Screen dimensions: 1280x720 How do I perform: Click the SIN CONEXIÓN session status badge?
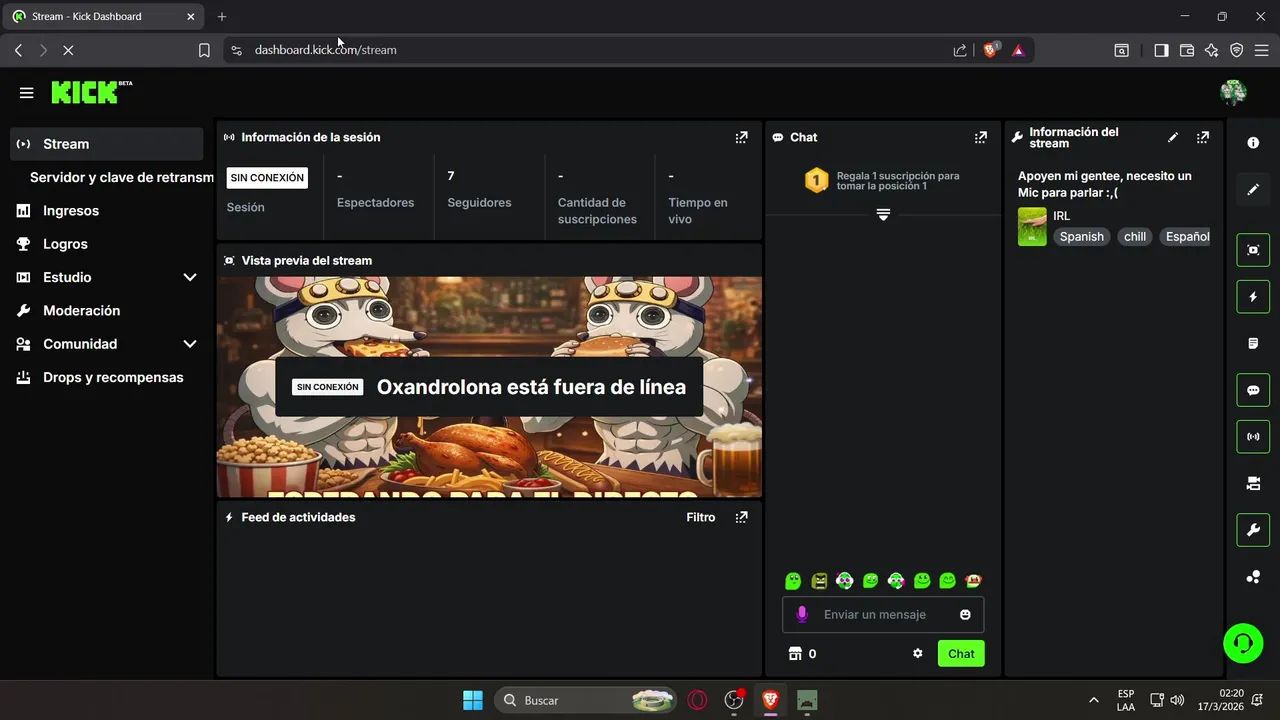pyautogui.click(x=267, y=178)
